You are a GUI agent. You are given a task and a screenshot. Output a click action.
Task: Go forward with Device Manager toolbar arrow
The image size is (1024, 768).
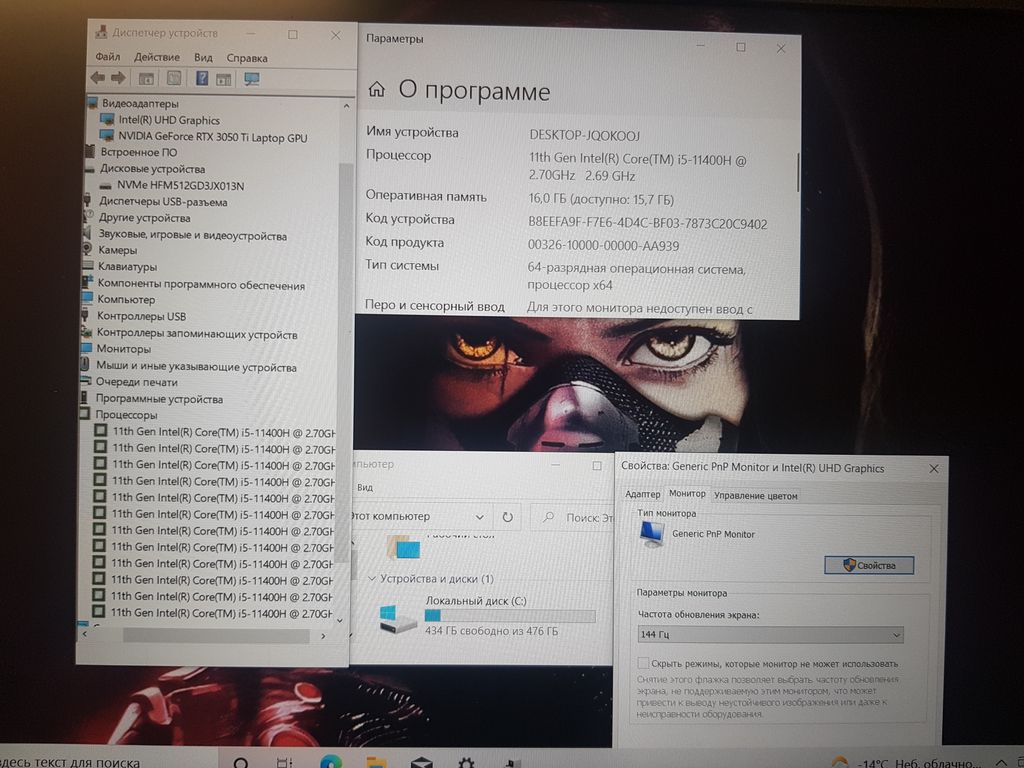coord(118,78)
